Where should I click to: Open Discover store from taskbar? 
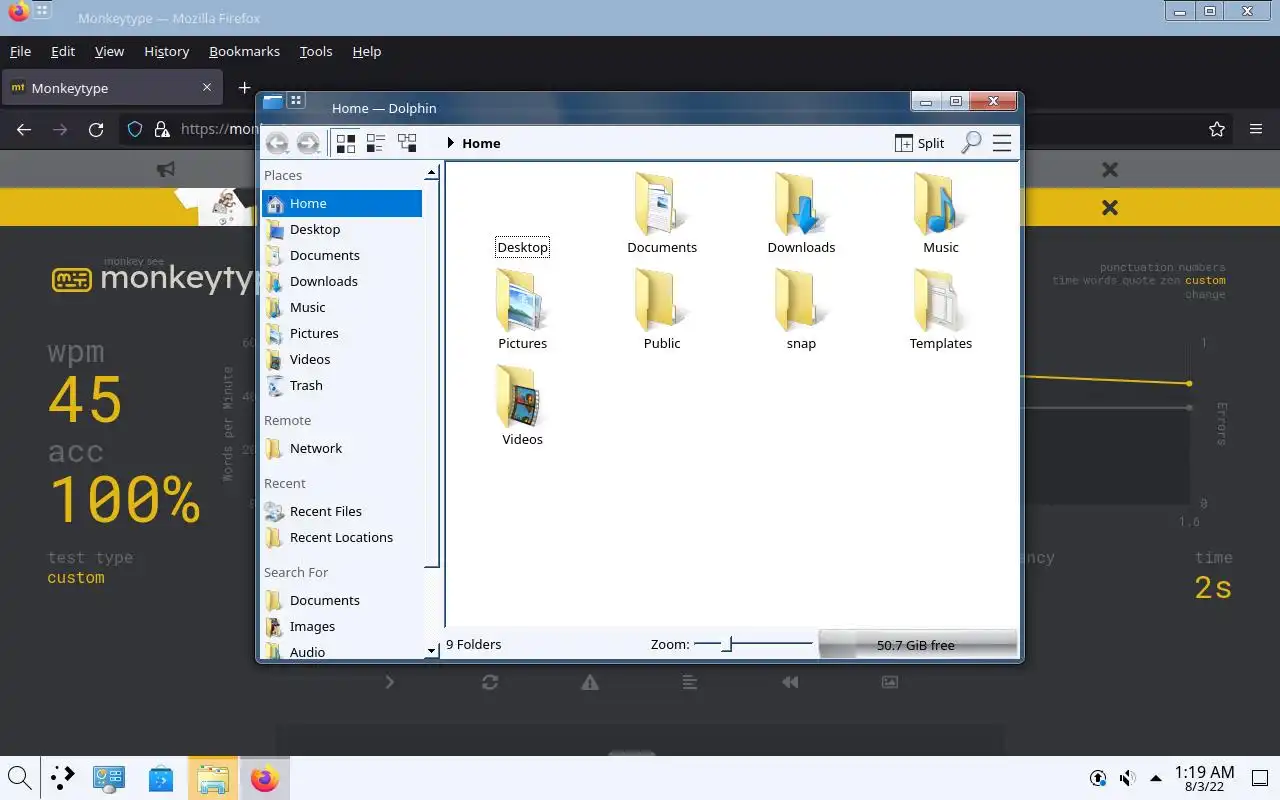[x=161, y=778]
